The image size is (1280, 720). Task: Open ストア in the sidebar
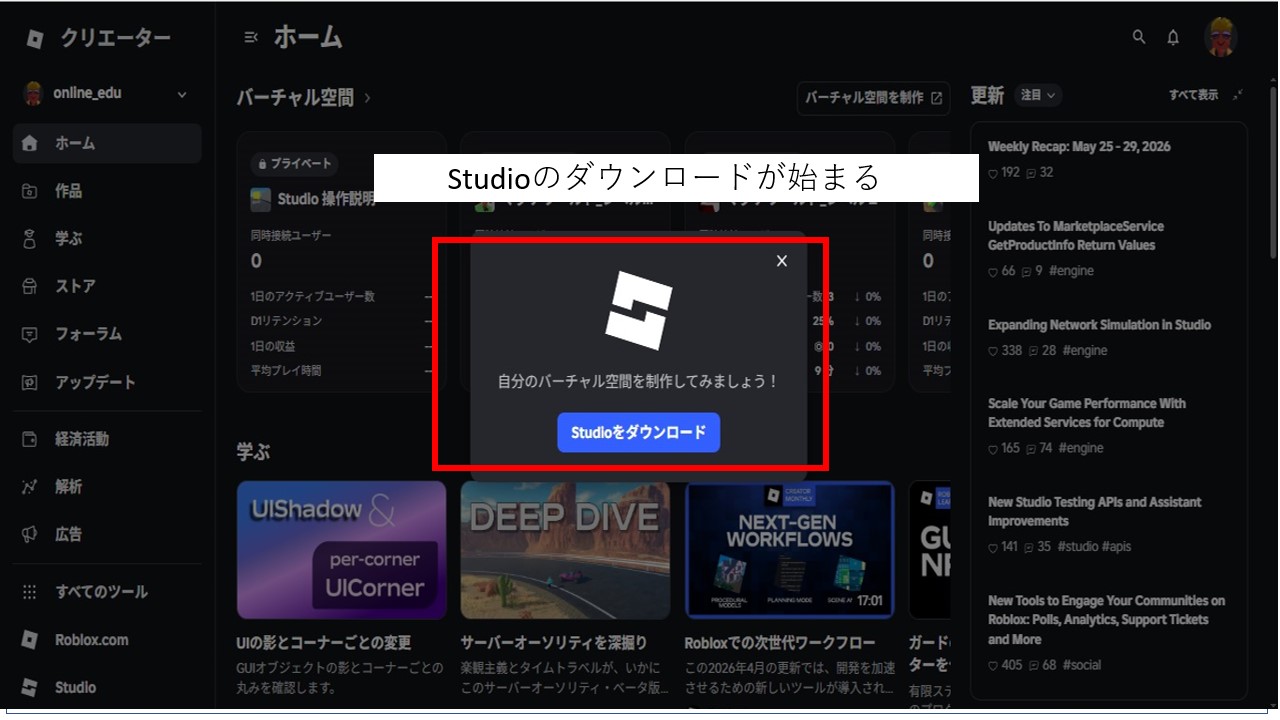click(107, 287)
